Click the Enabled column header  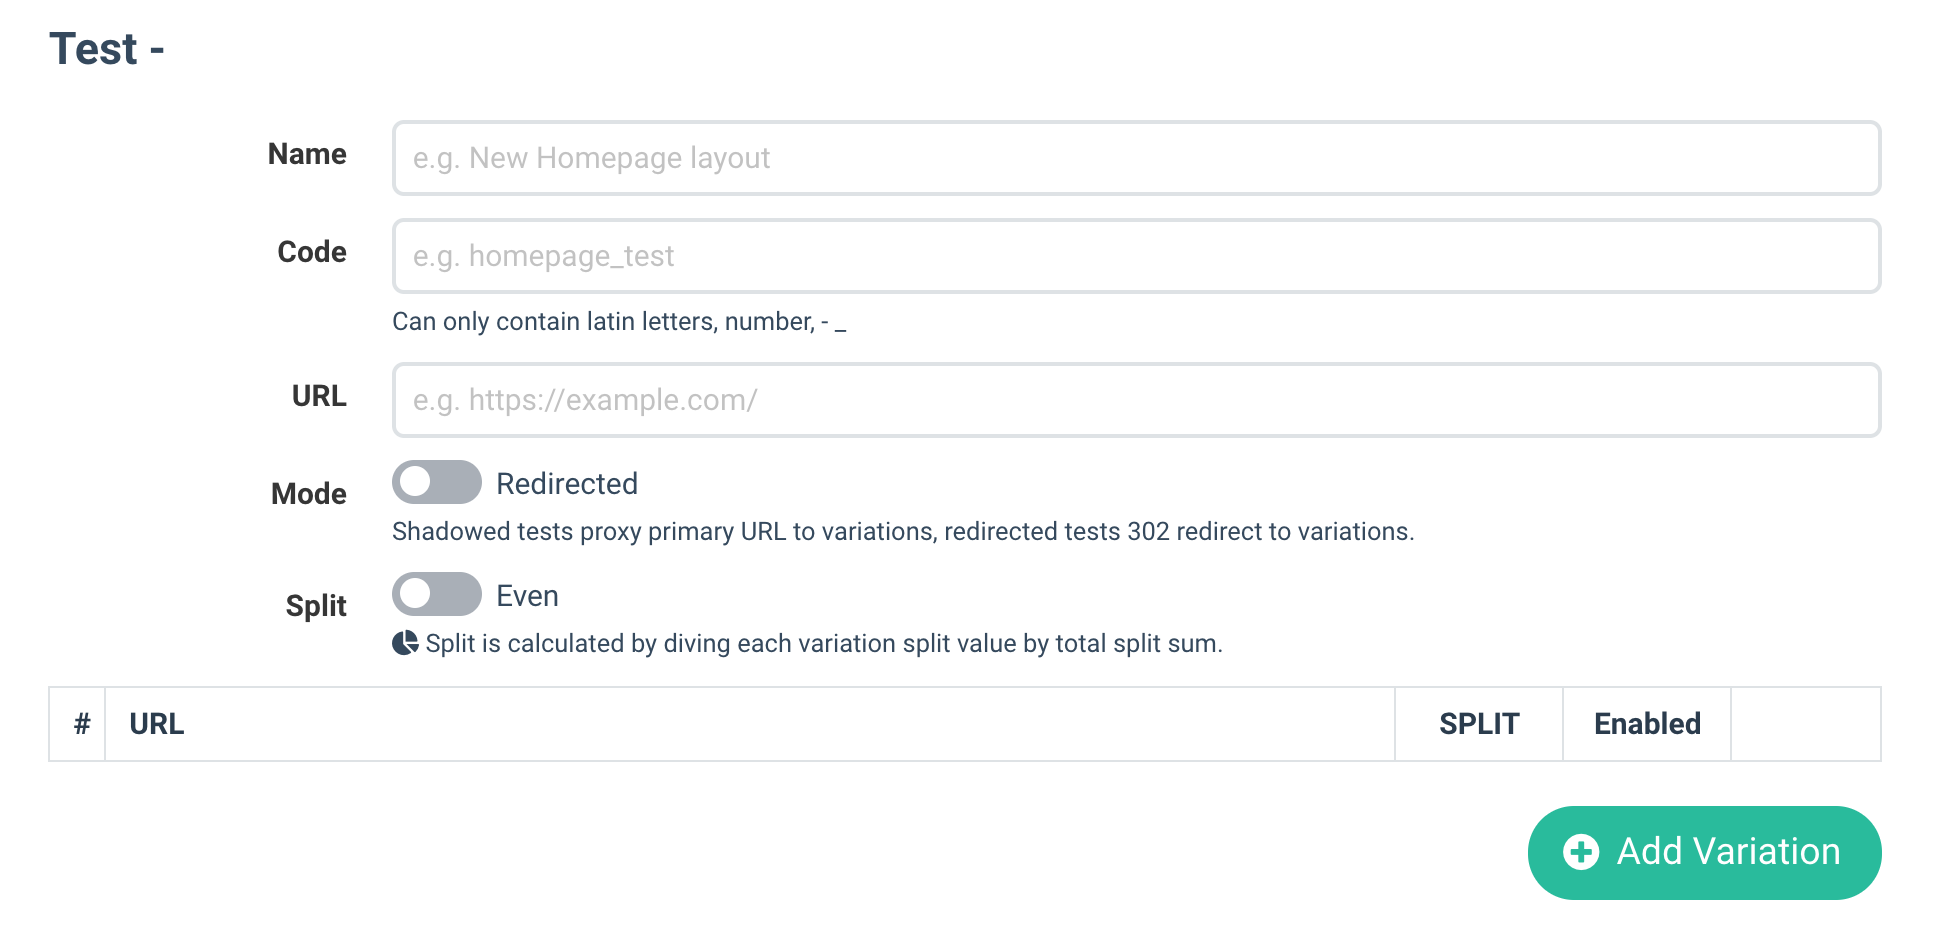tap(1646, 724)
